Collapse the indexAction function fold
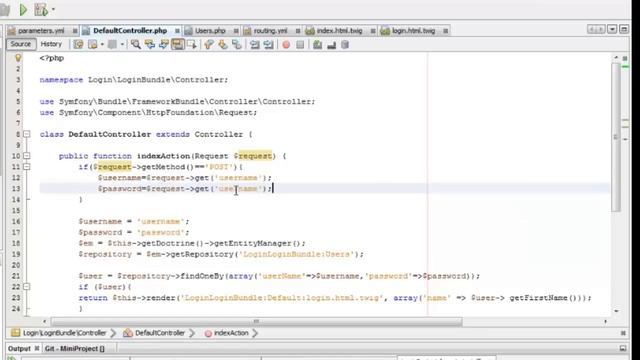 click(x=27, y=156)
